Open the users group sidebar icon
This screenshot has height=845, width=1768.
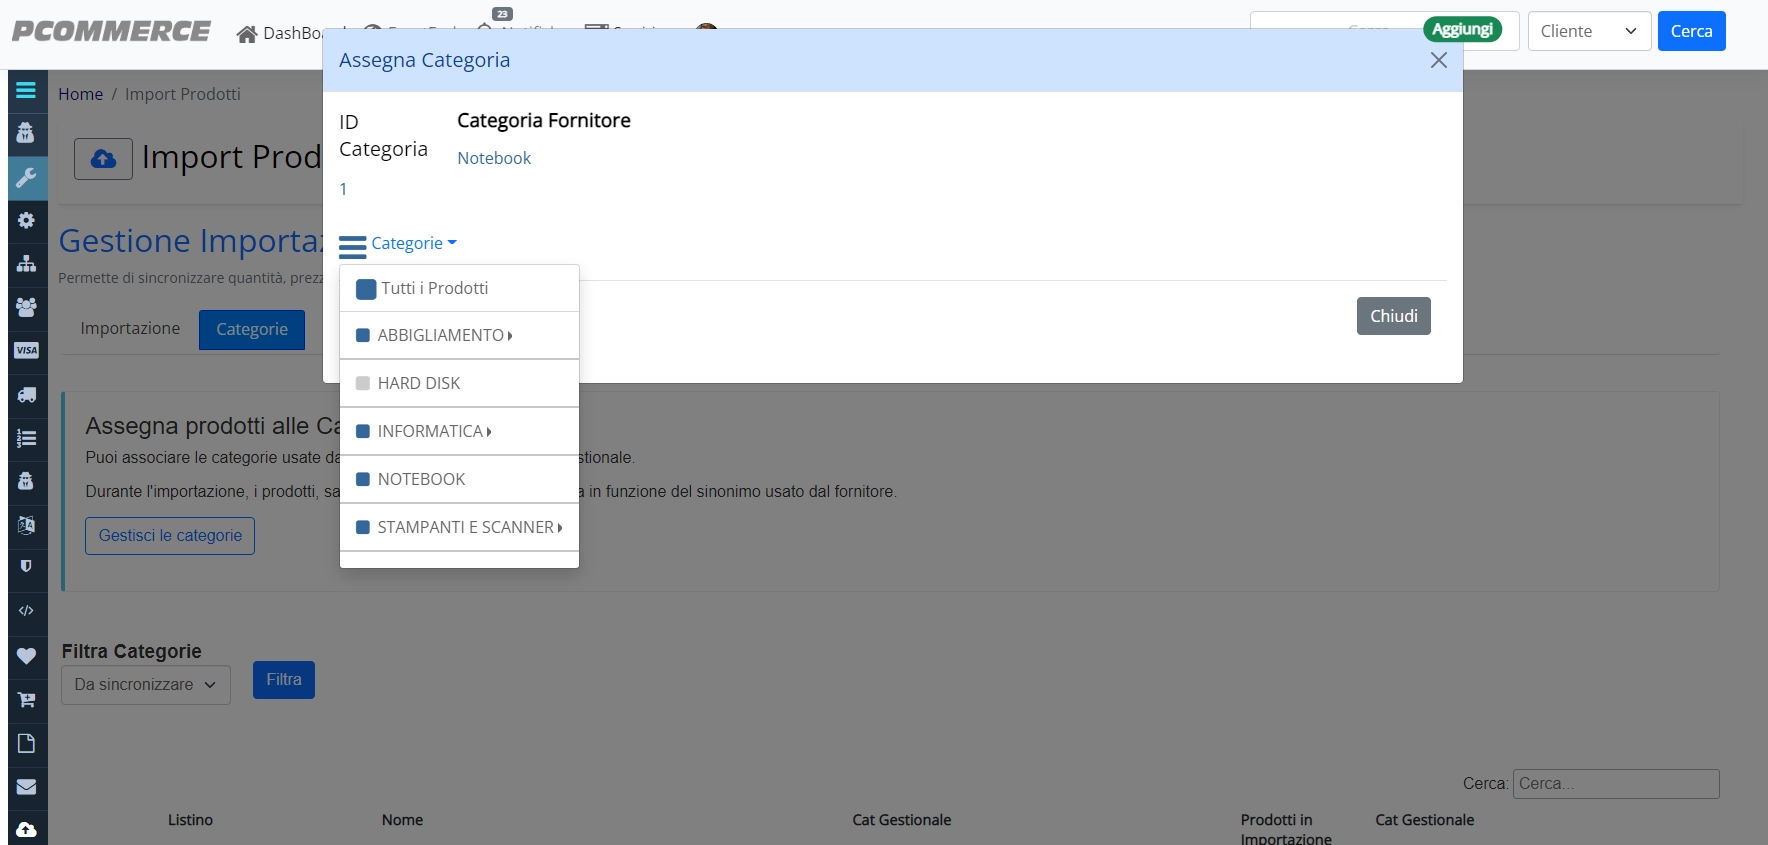coord(26,307)
